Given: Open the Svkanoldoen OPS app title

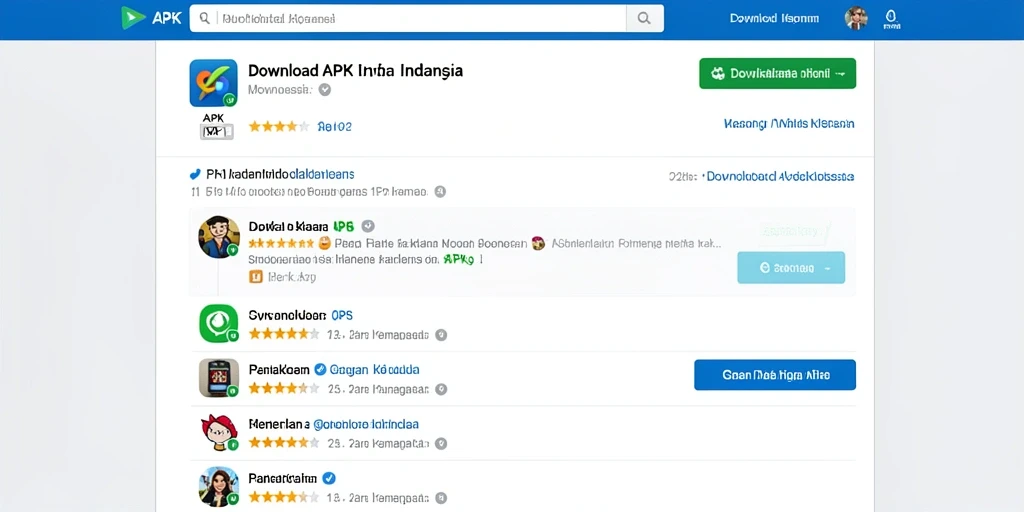Looking at the screenshot, I should tap(300, 315).
